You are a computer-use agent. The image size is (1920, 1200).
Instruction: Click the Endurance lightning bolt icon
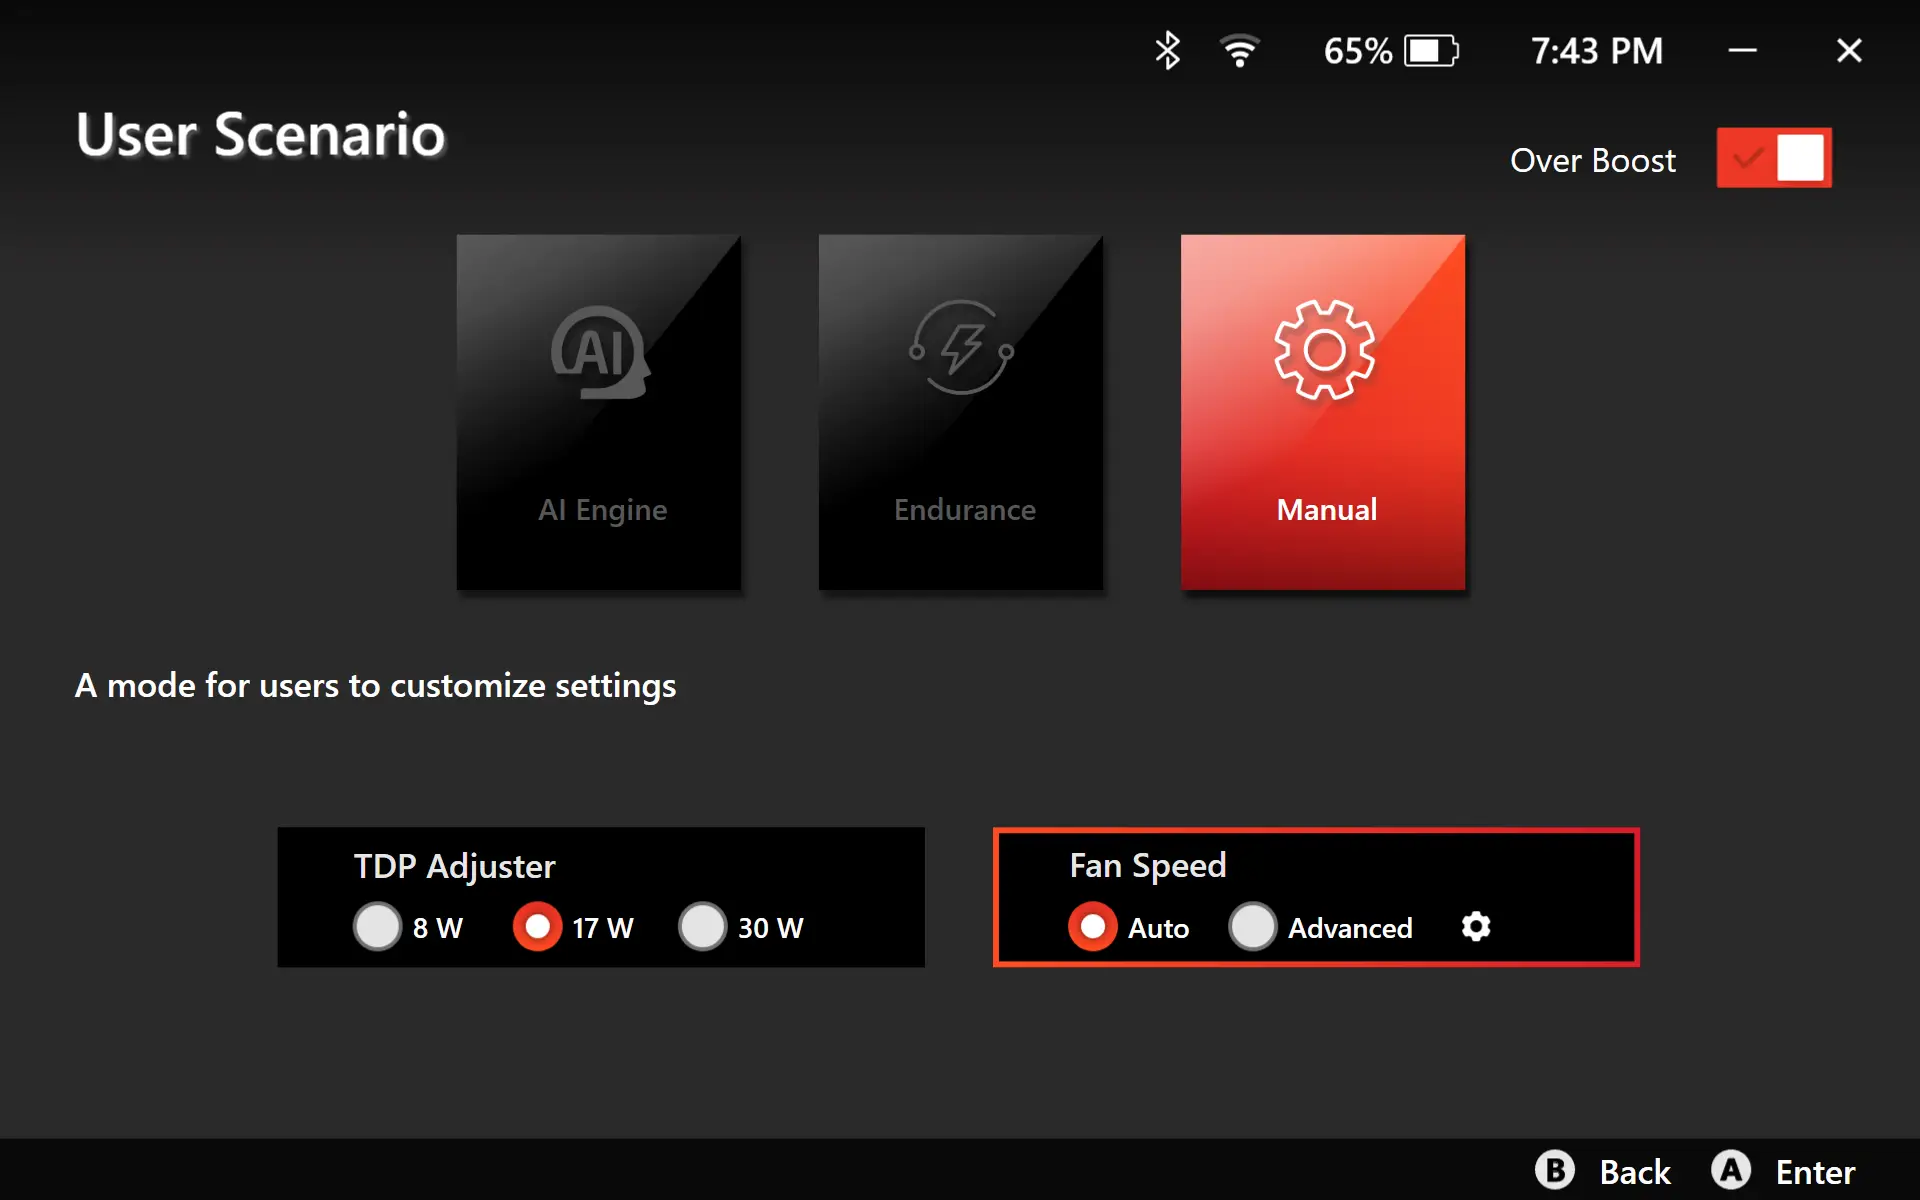[x=961, y=348]
